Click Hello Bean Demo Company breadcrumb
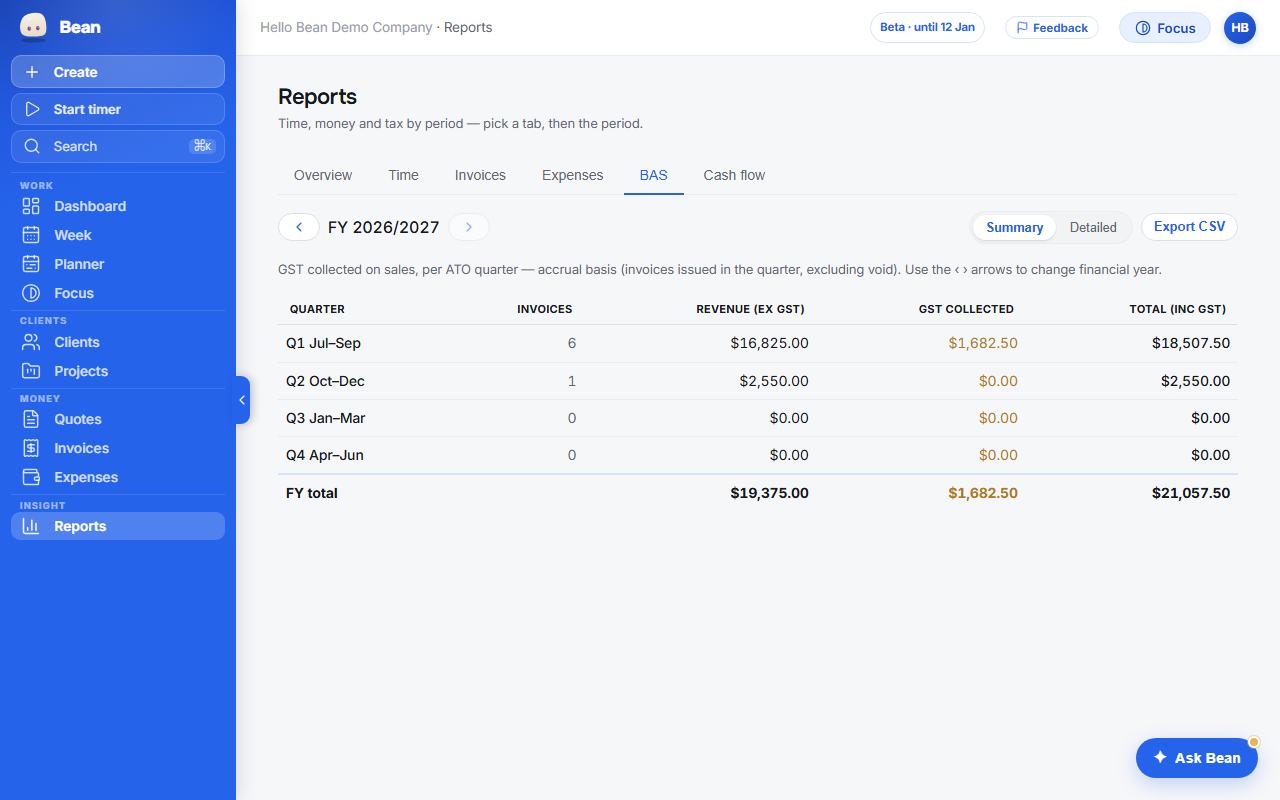This screenshot has height=800, width=1280. point(346,28)
